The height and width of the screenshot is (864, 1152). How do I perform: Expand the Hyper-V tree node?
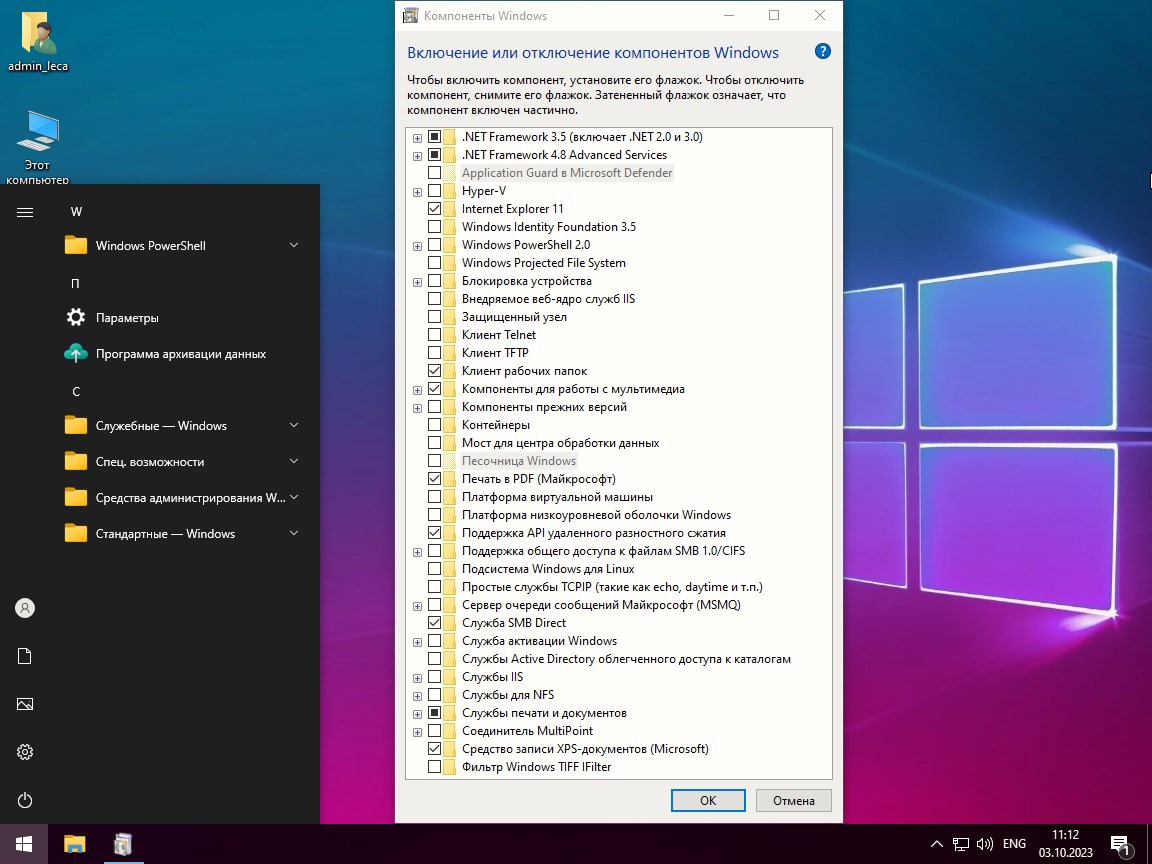tap(417, 191)
